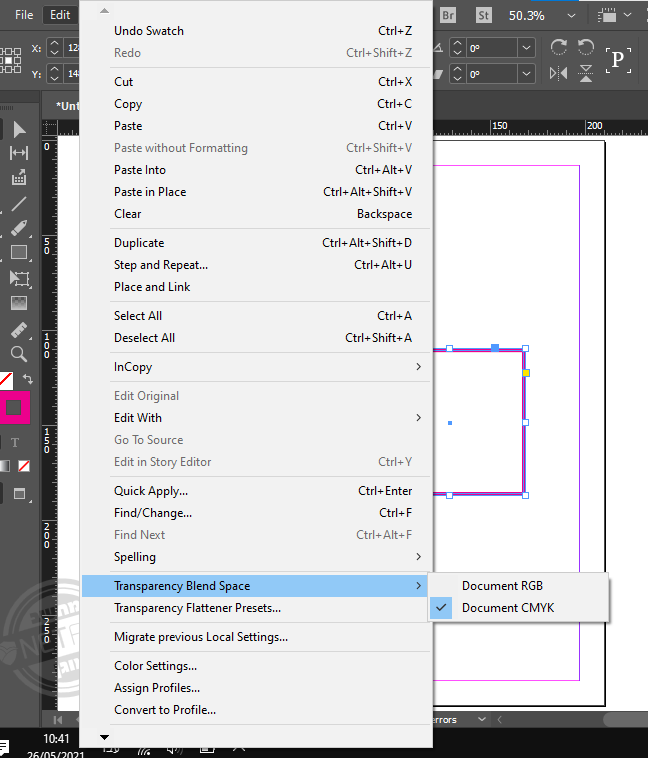Click the magenta stroke color swatch
Image resolution: width=648 pixels, height=758 pixels.
point(15,408)
